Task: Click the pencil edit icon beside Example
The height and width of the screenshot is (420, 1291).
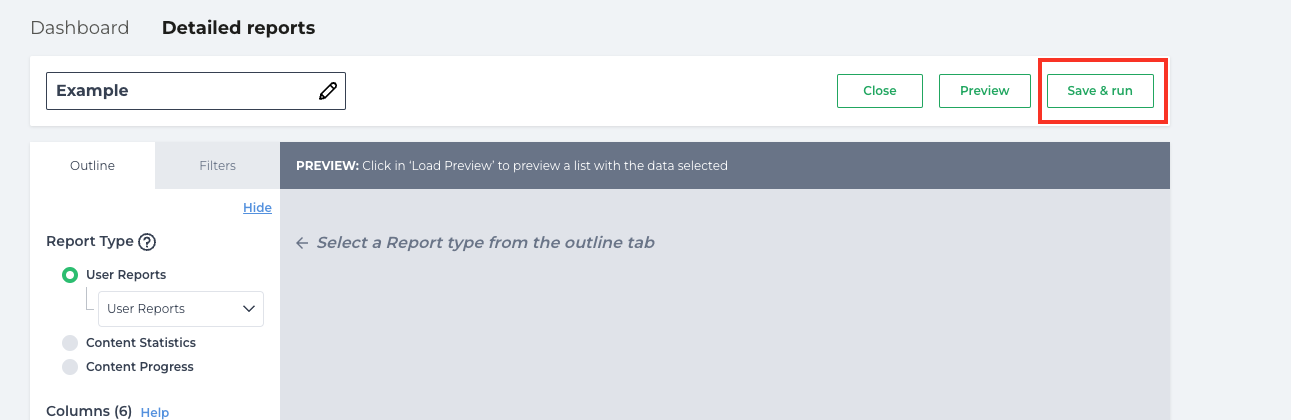Action: click(328, 91)
